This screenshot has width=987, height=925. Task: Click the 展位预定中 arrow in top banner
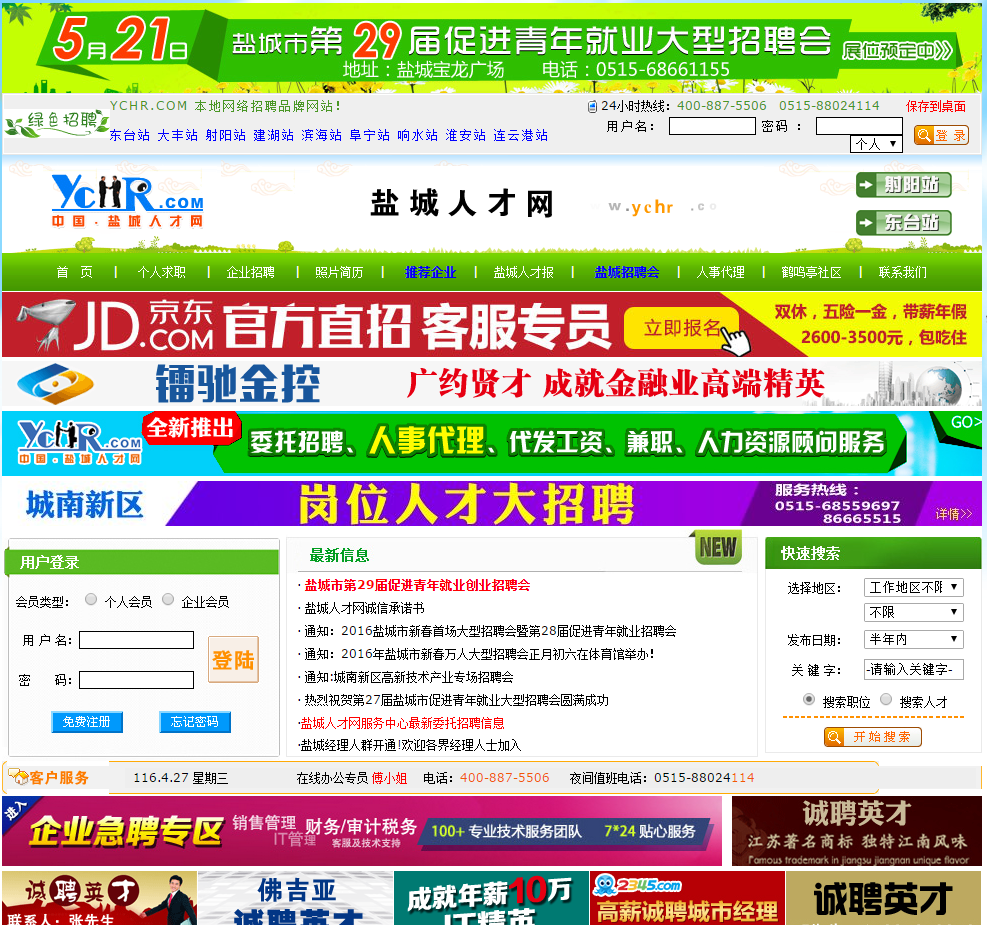pos(897,51)
